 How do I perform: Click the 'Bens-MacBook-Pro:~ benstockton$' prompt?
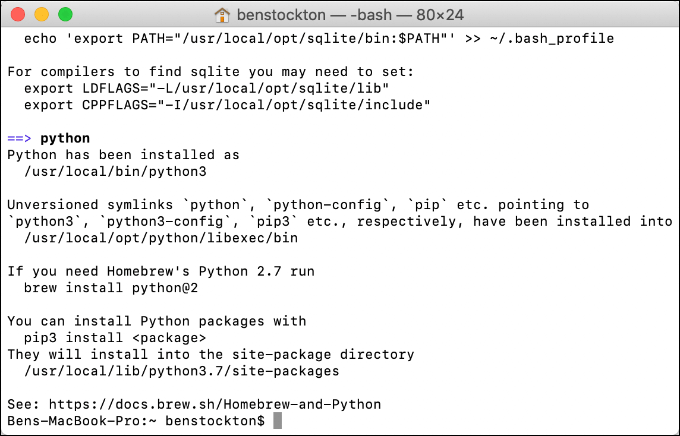coord(135,422)
